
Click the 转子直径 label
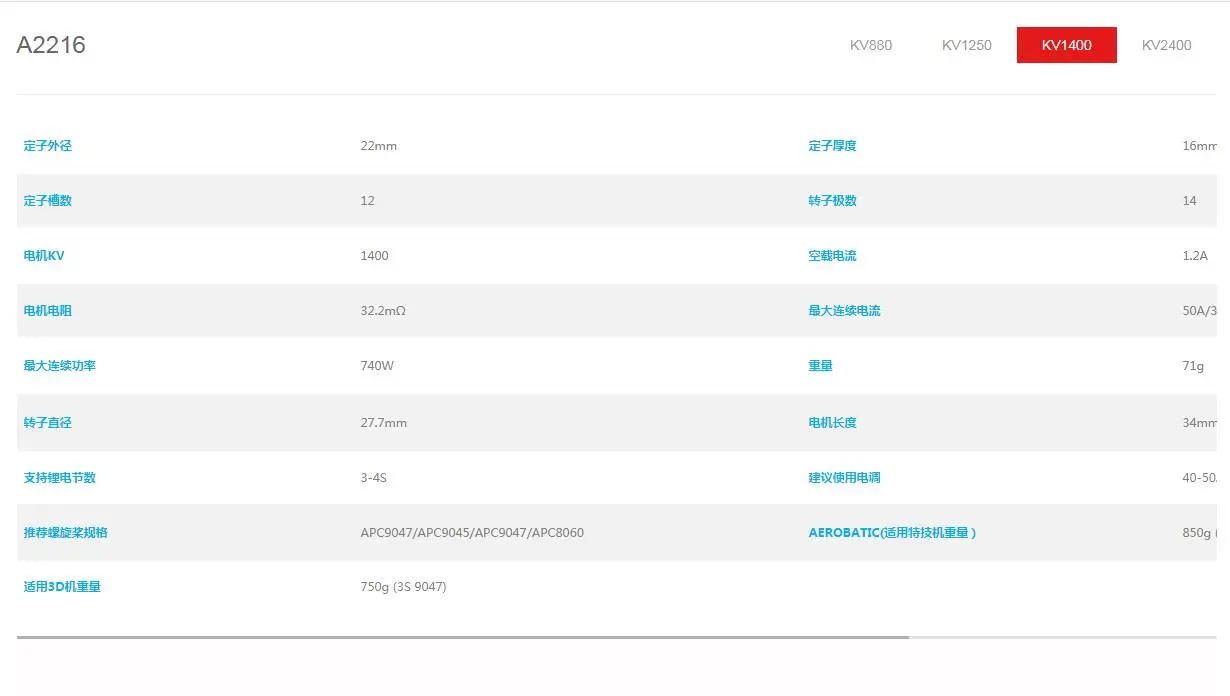click(48, 423)
